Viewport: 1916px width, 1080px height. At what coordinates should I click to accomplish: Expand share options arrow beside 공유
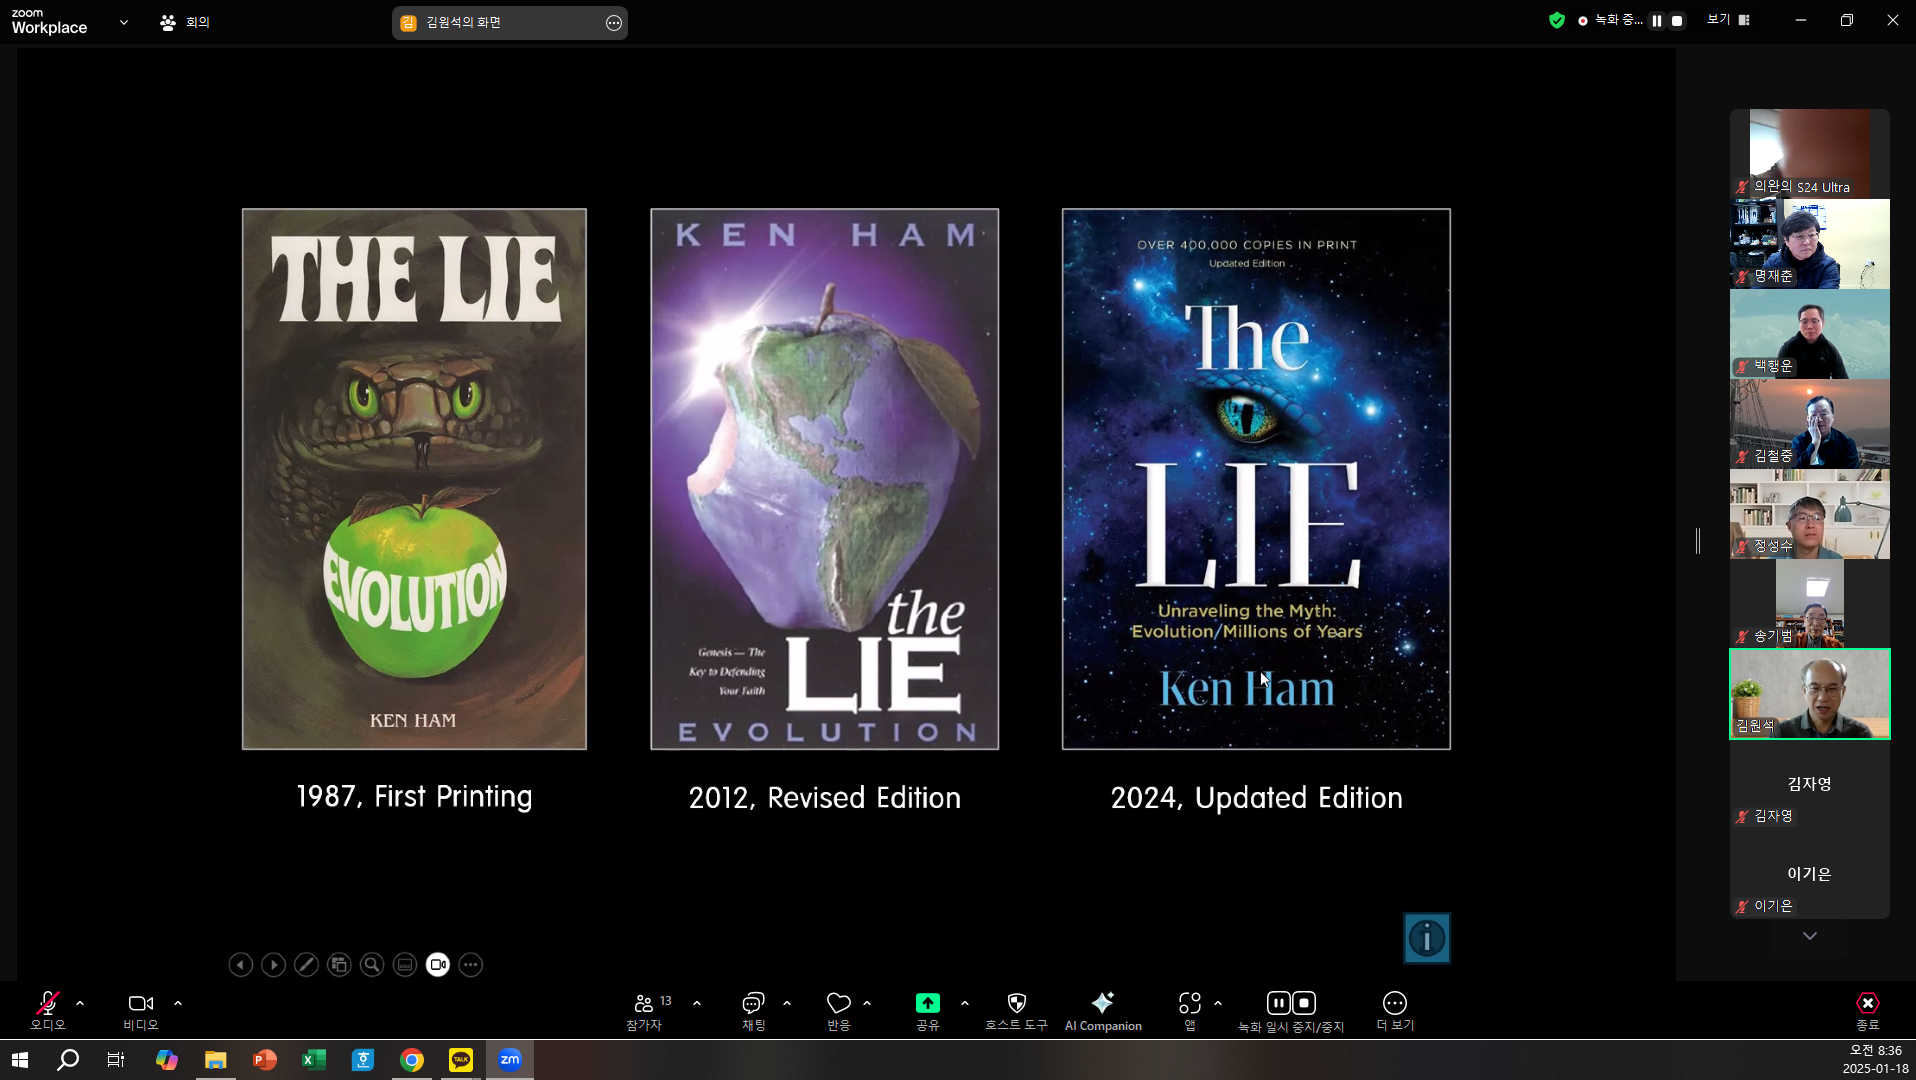[x=965, y=1003]
